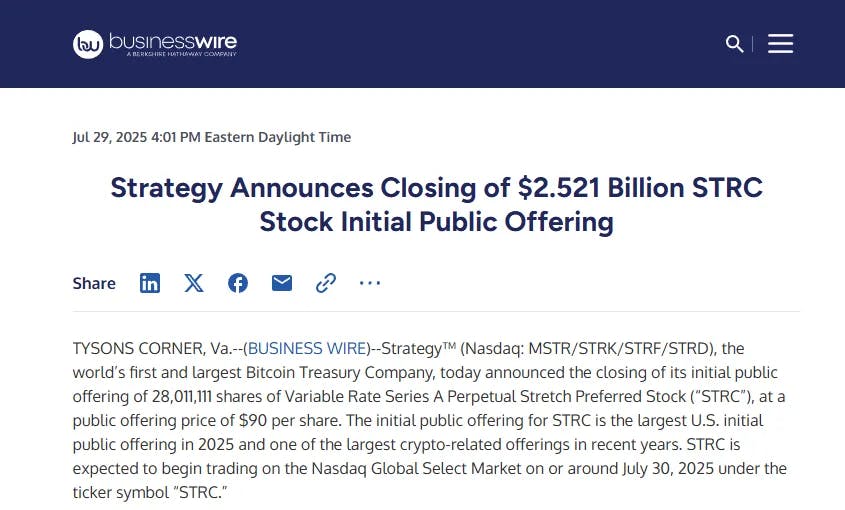Copy article link with chain icon
The image size is (845, 510).
pos(326,283)
